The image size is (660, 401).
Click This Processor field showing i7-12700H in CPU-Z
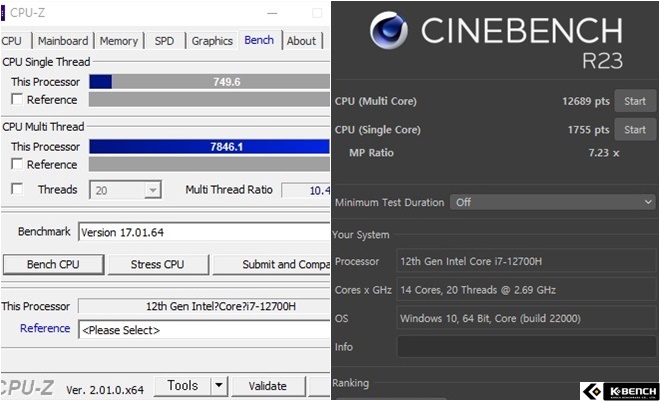[x=204, y=306]
